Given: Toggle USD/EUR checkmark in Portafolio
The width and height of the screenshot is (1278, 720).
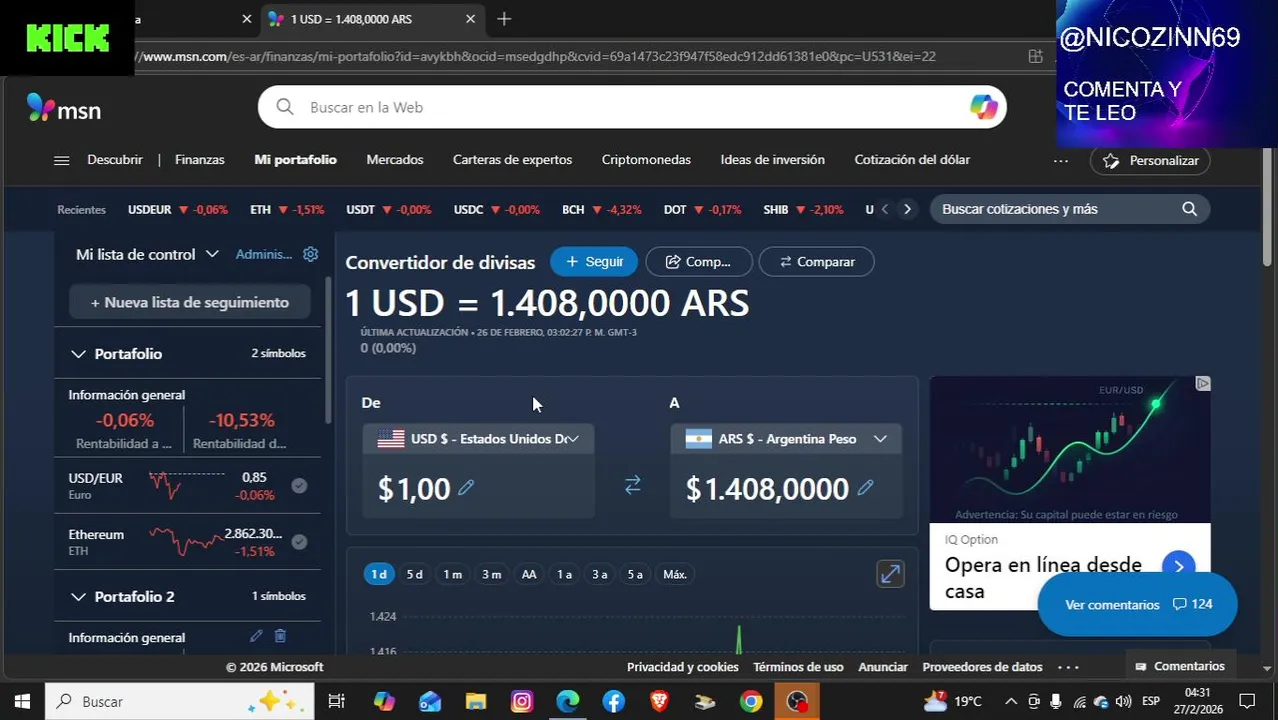Looking at the screenshot, I should click(x=299, y=486).
